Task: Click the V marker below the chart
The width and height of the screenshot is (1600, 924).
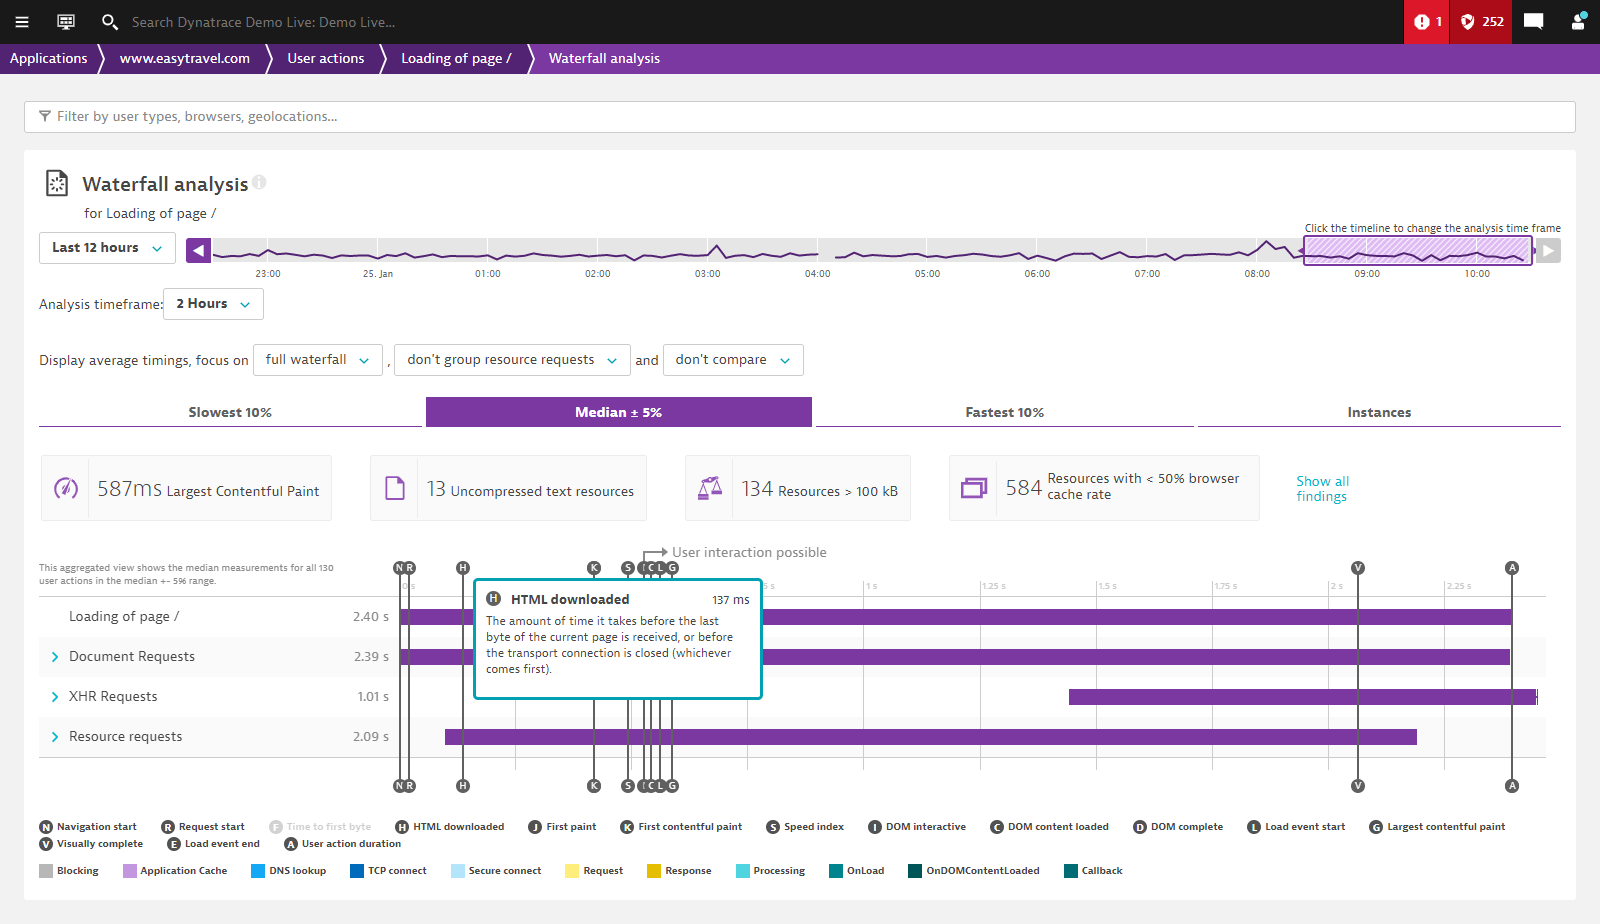Action: (1358, 786)
